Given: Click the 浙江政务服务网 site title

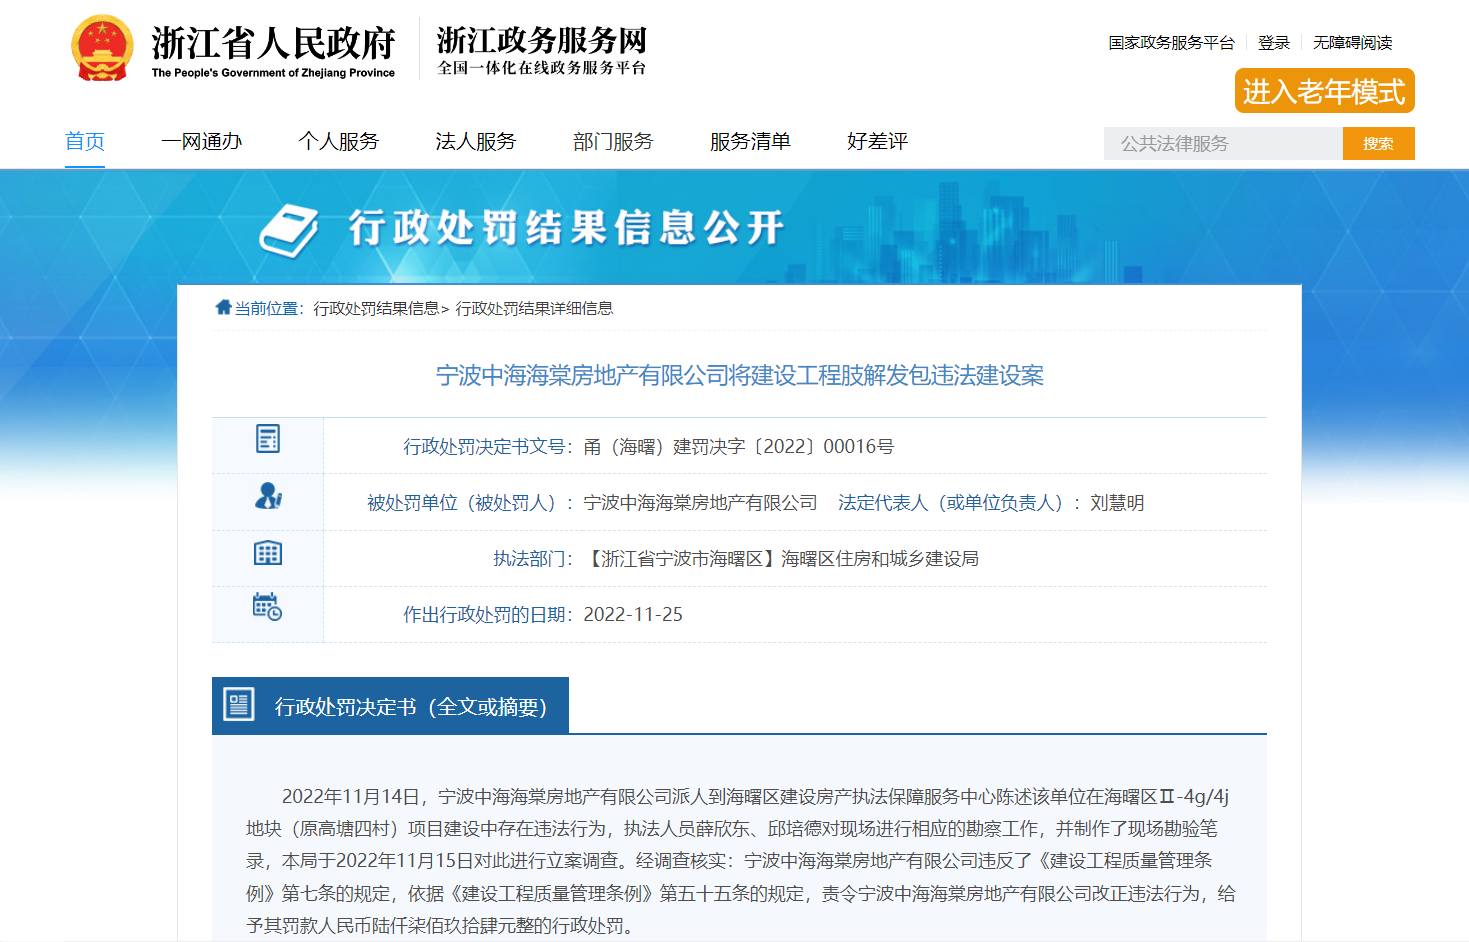Looking at the screenshot, I should [542, 40].
